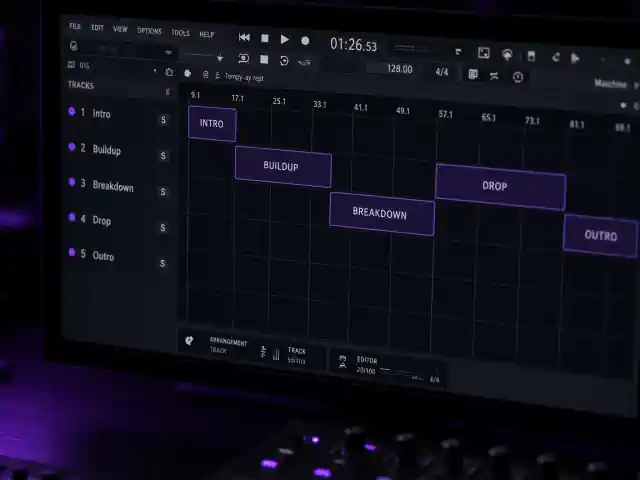Click the circular metronome icon near tempo
Screen dimensions: 640x480
click(518, 77)
